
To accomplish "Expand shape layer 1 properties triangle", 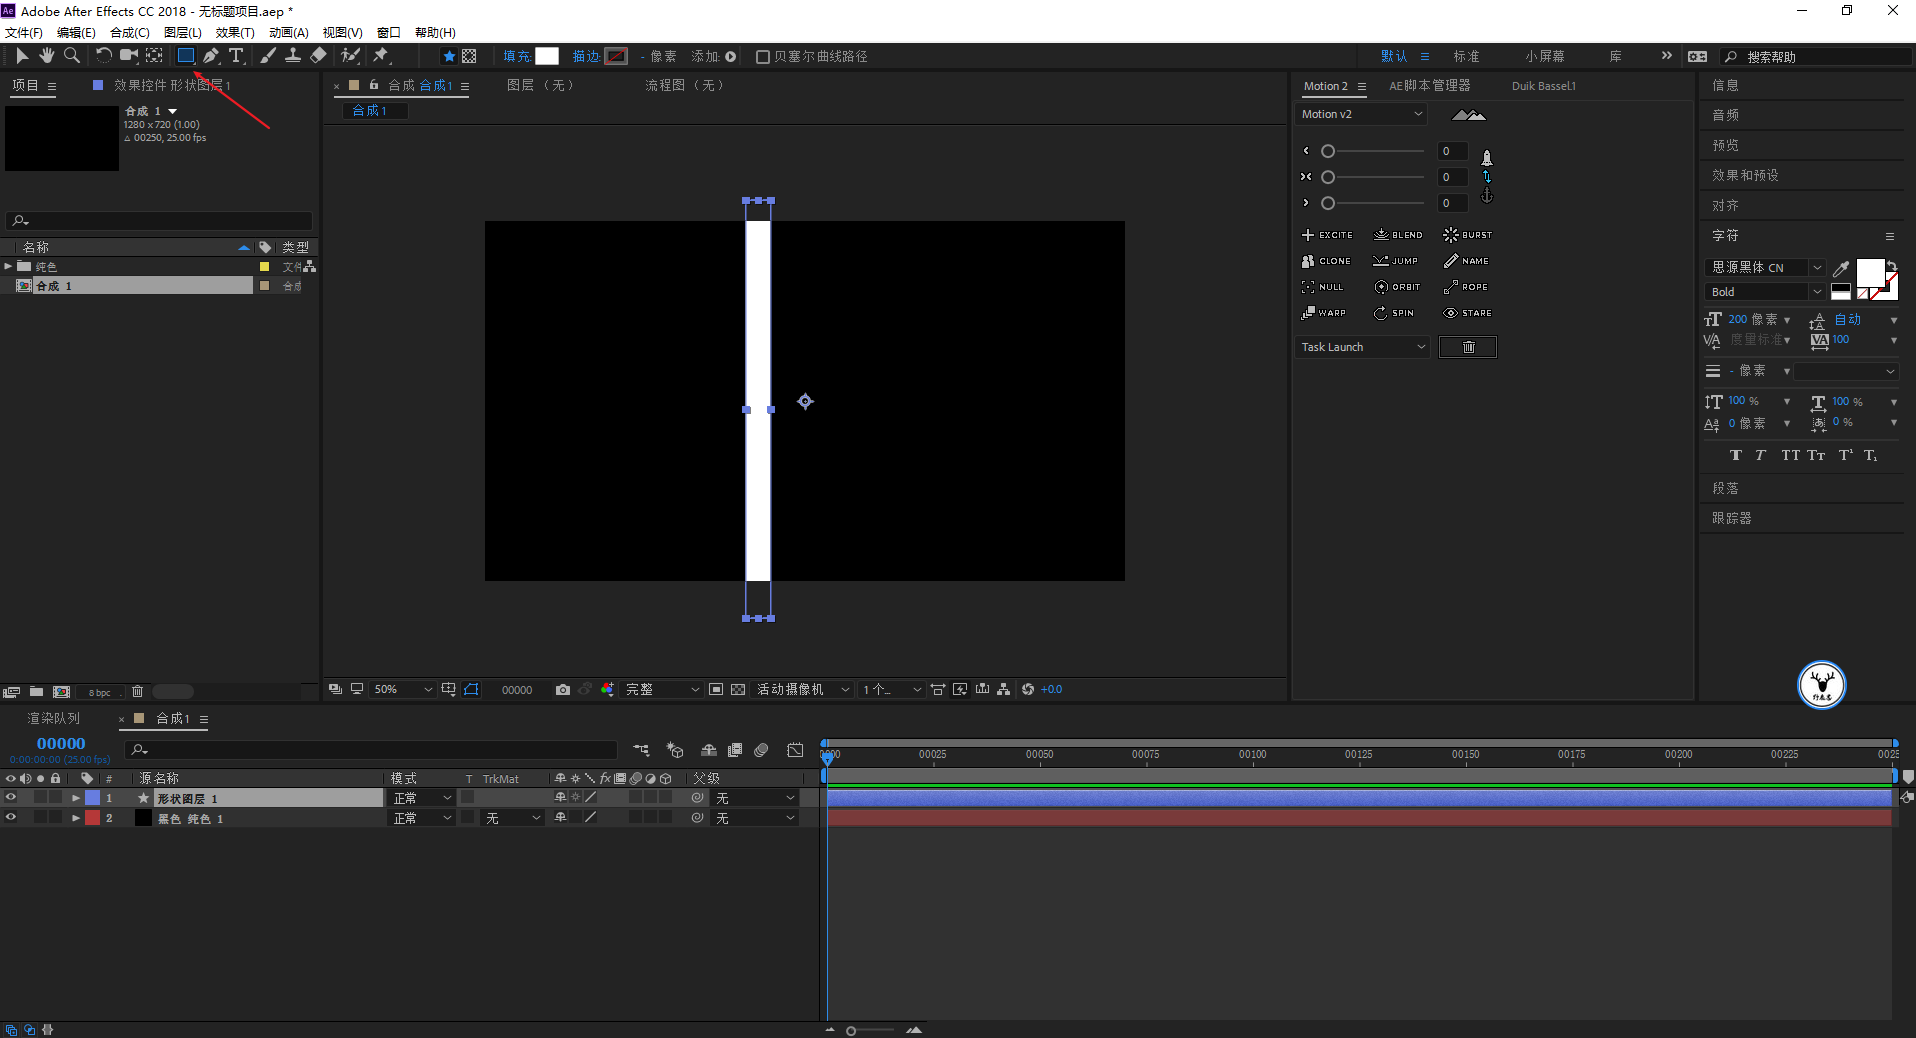I will (76, 798).
